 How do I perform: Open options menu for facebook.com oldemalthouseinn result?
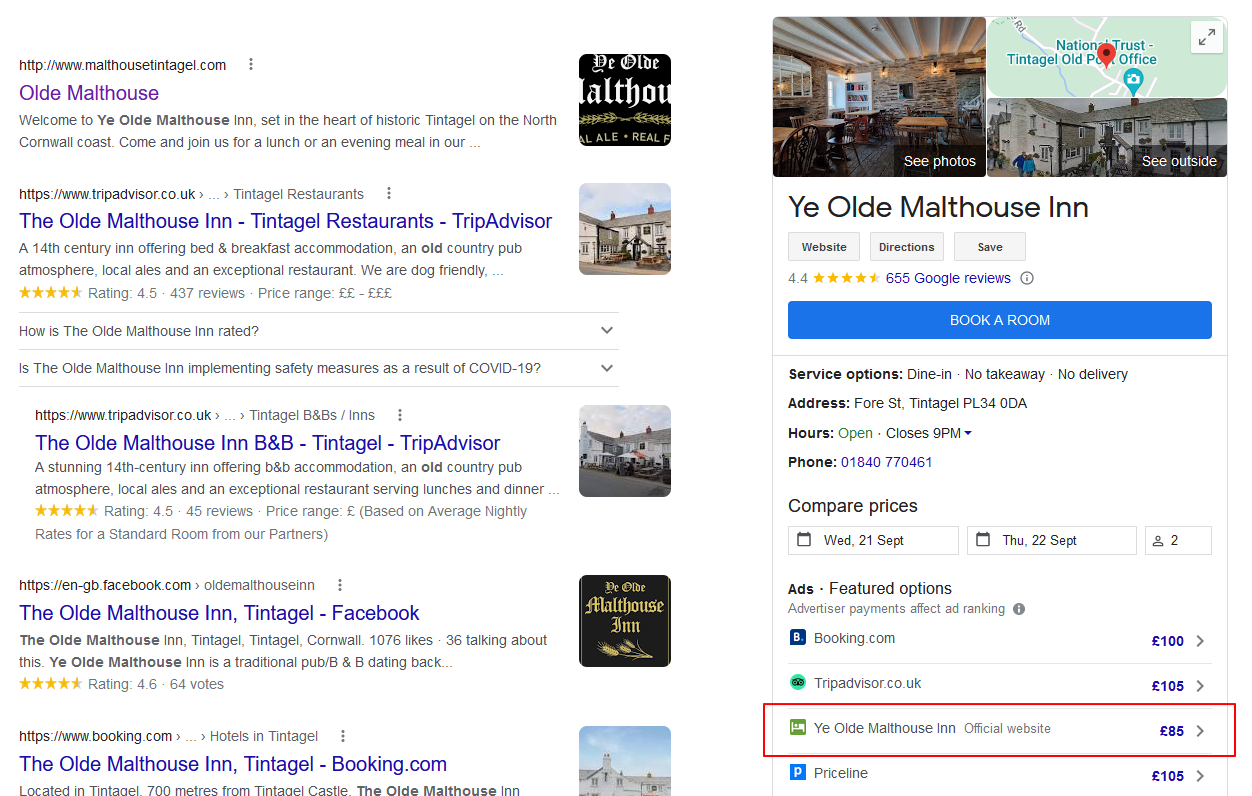click(x=340, y=585)
